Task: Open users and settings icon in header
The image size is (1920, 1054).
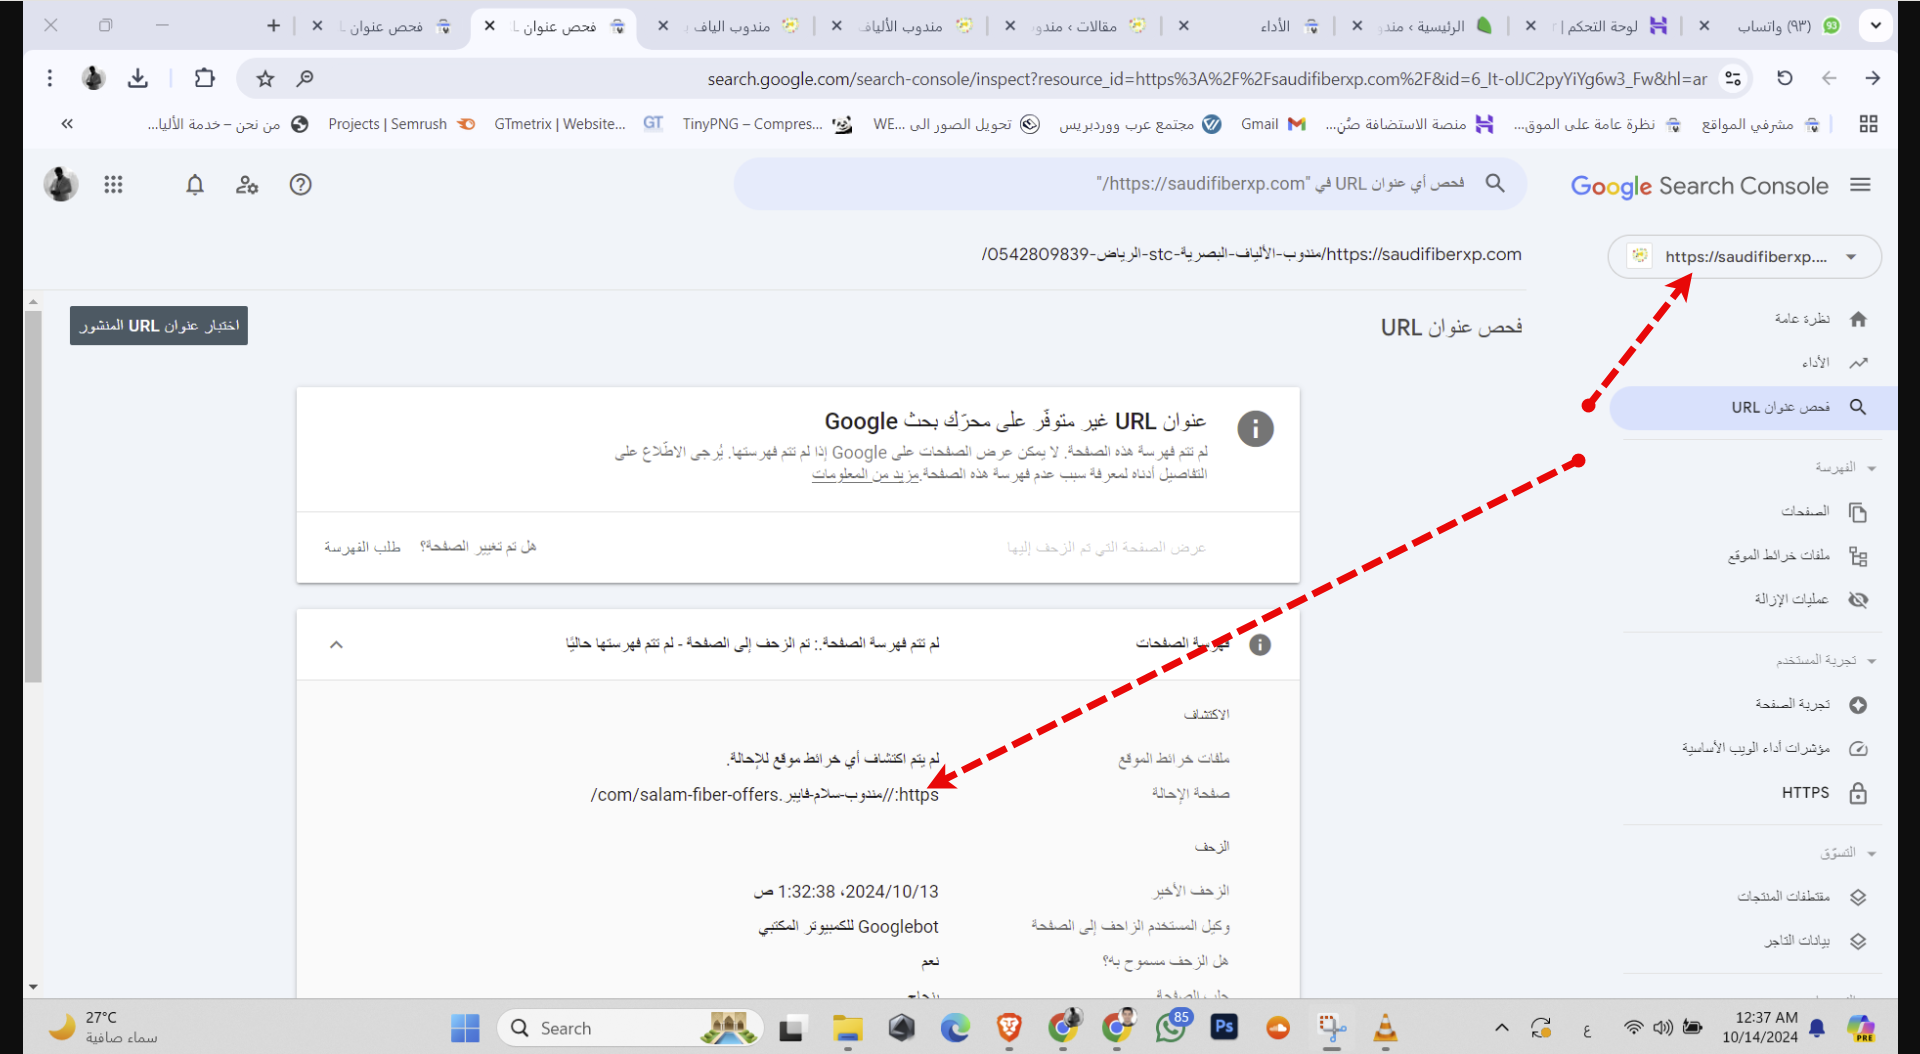Action: pos(247,185)
